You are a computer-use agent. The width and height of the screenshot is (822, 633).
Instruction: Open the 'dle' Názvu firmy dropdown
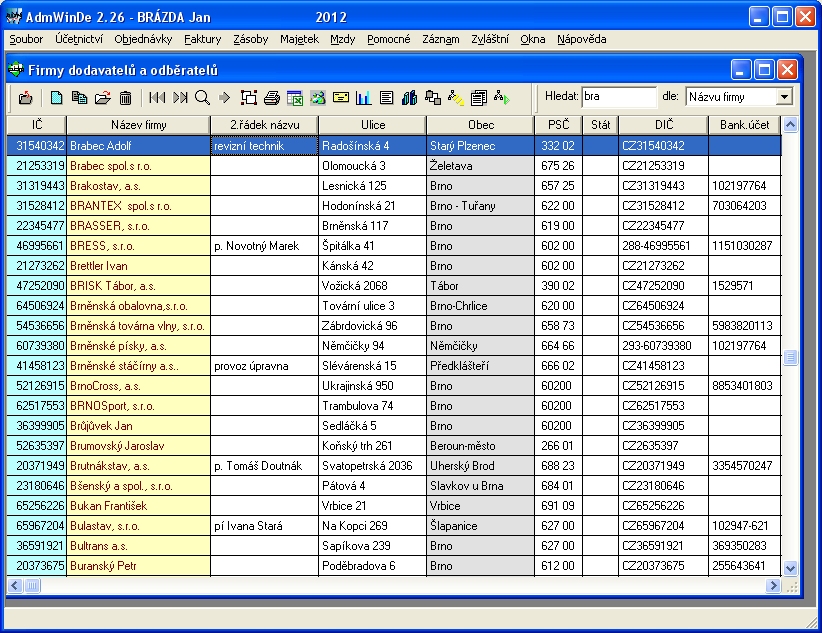click(784, 96)
